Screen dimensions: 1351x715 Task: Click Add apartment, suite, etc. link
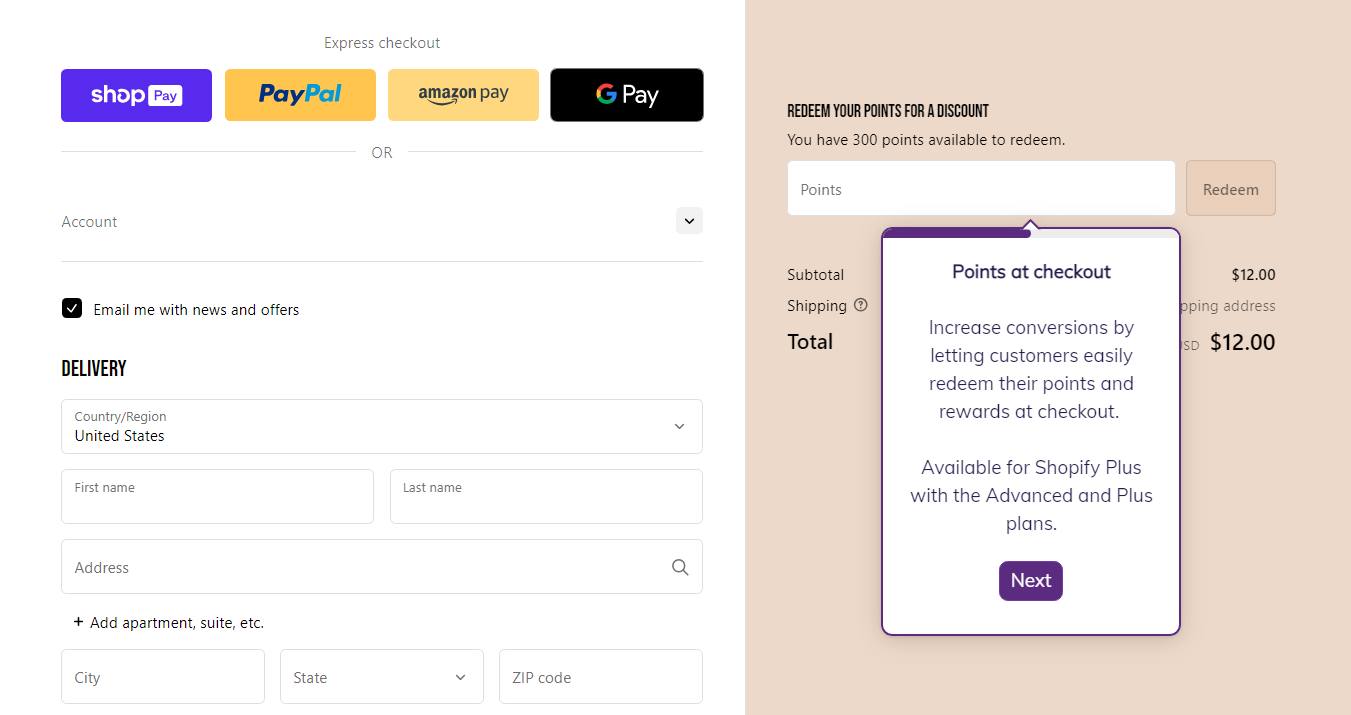pyautogui.click(x=167, y=622)
